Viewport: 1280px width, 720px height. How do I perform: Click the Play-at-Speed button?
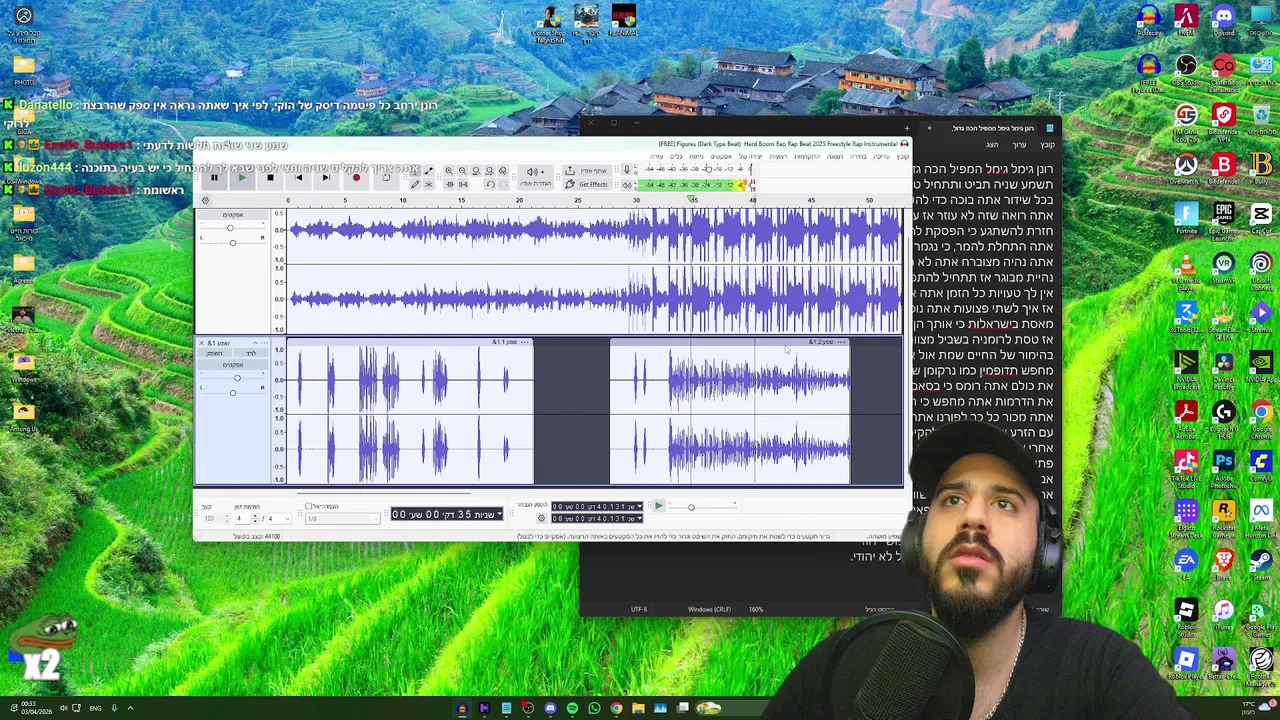point(659,506)
